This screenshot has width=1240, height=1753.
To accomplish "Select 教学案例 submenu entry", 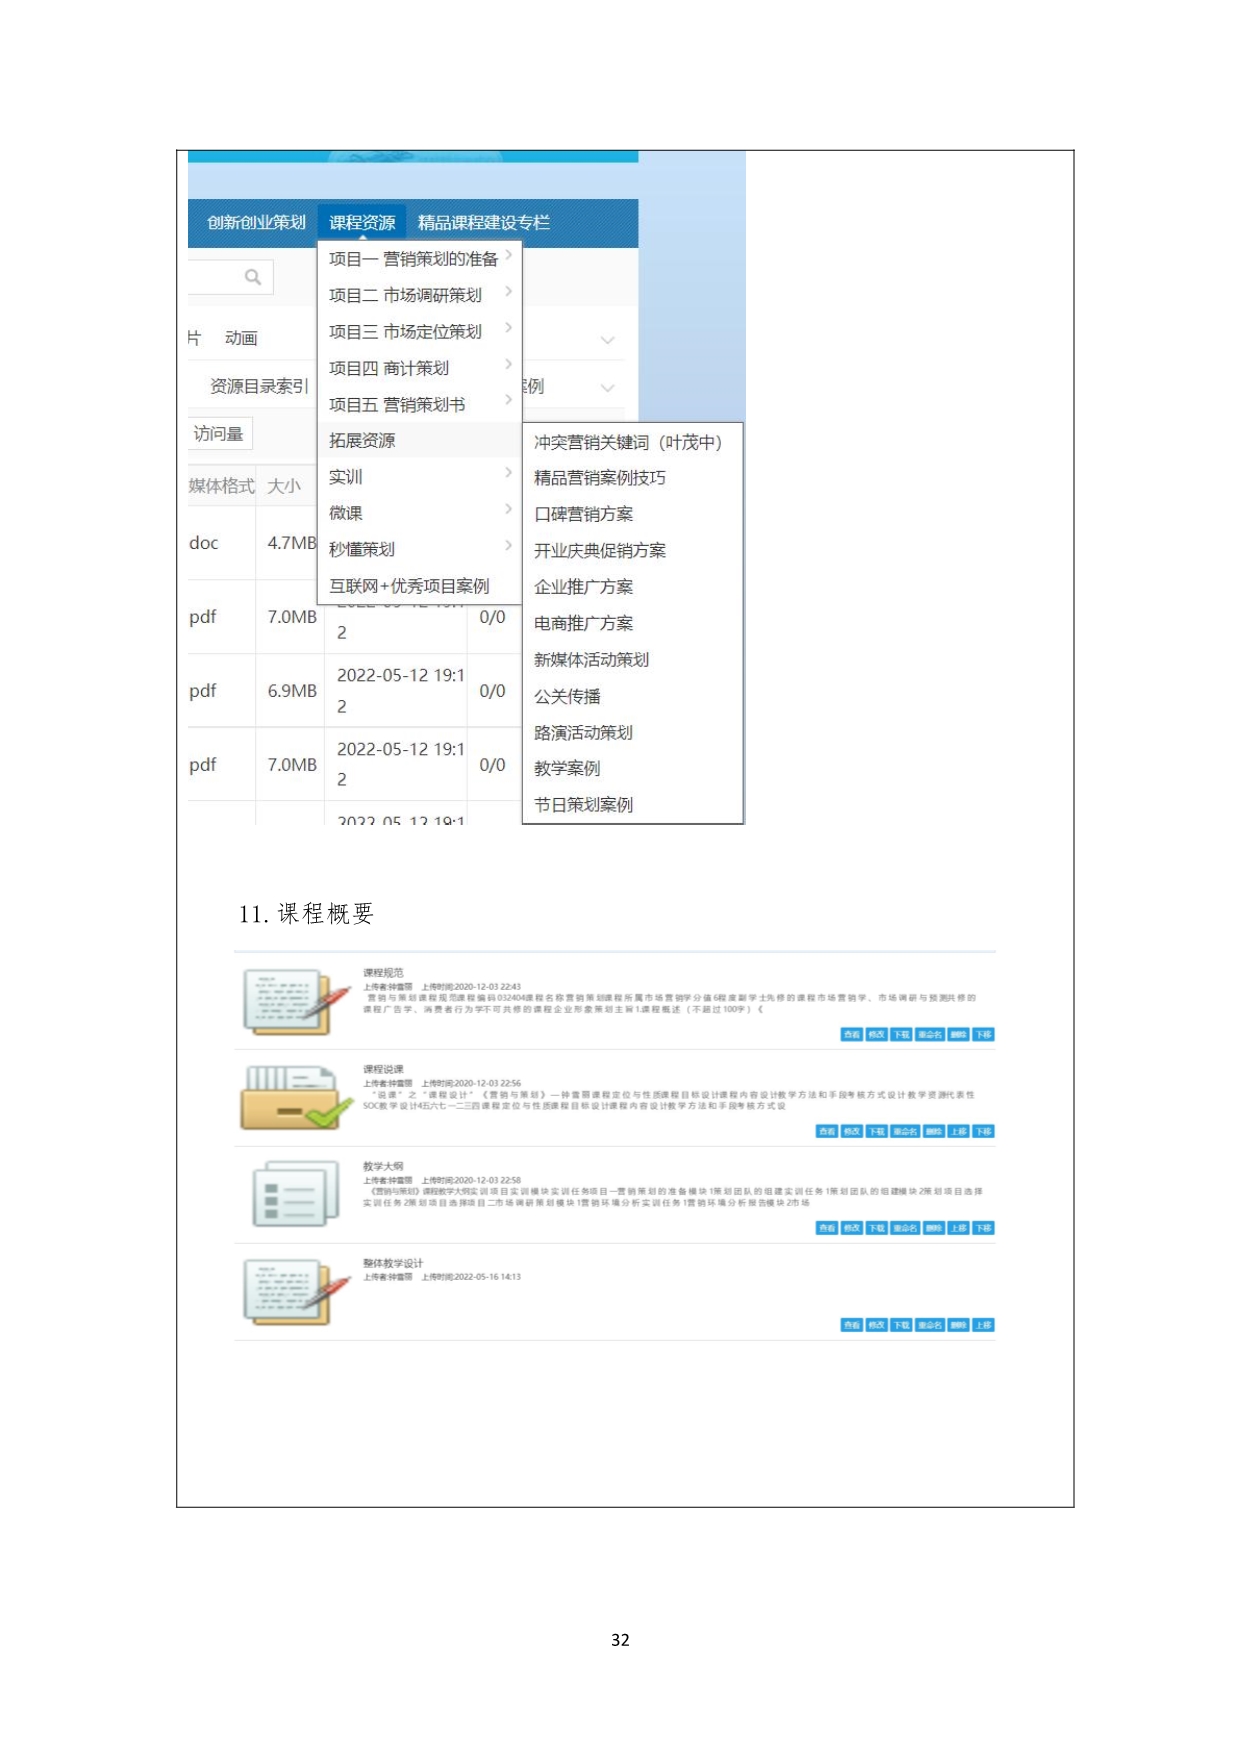I will point(567,768).
